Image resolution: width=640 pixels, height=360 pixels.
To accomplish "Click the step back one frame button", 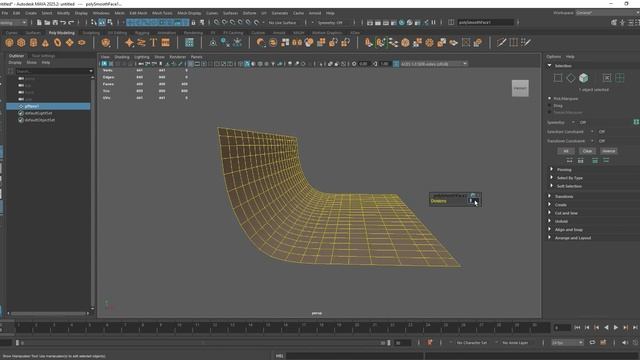I will (587, 327).
